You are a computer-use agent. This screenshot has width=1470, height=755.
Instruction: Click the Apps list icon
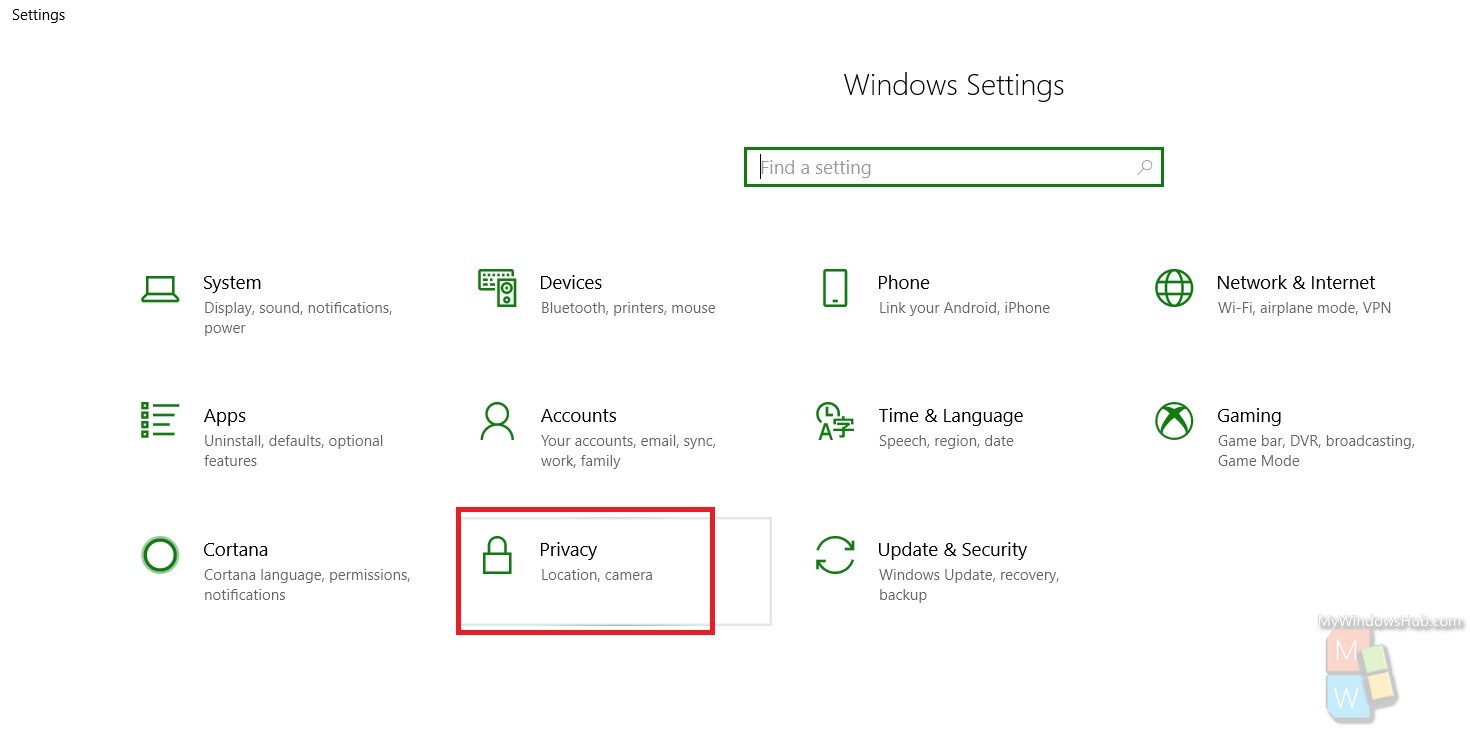click(160, 420)
